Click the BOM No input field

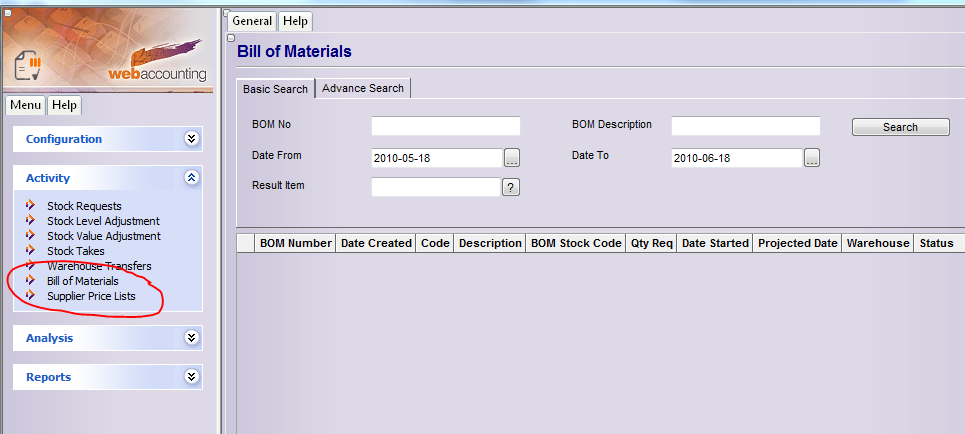click(446, 126)
